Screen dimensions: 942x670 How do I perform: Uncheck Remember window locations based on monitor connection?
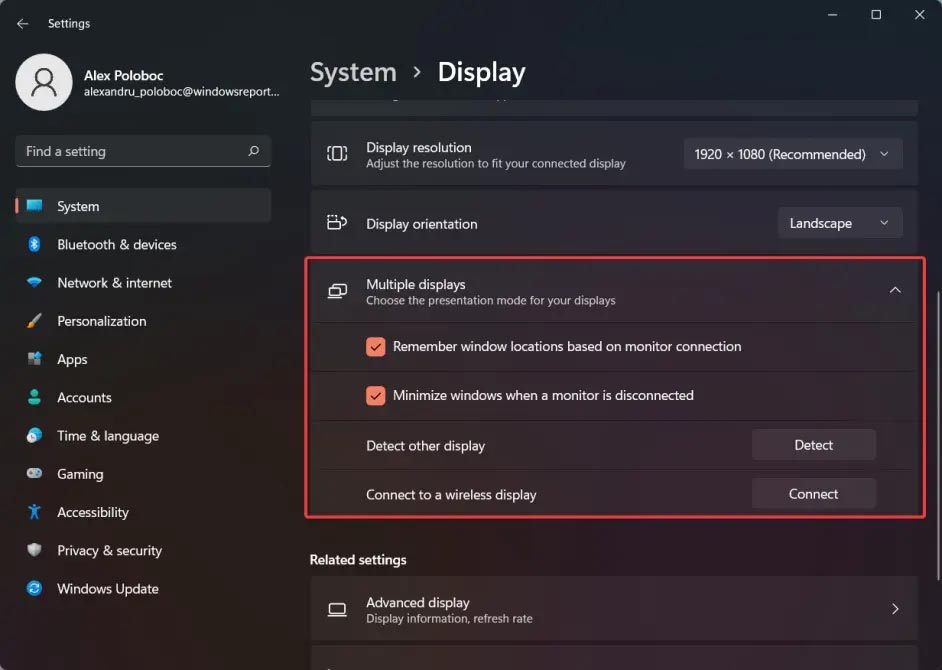coord(375,346)
